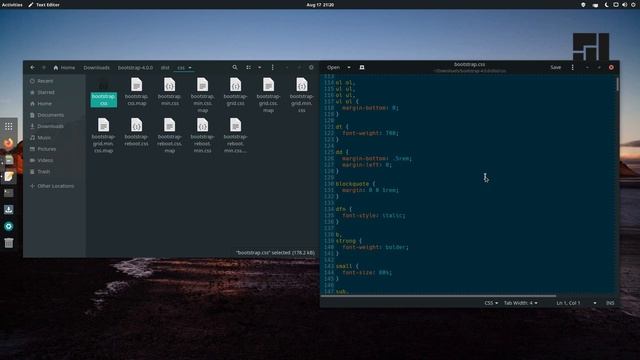Open view options dropdown in Files
This screenshot has height=360, width=640.
coord(260,67)
